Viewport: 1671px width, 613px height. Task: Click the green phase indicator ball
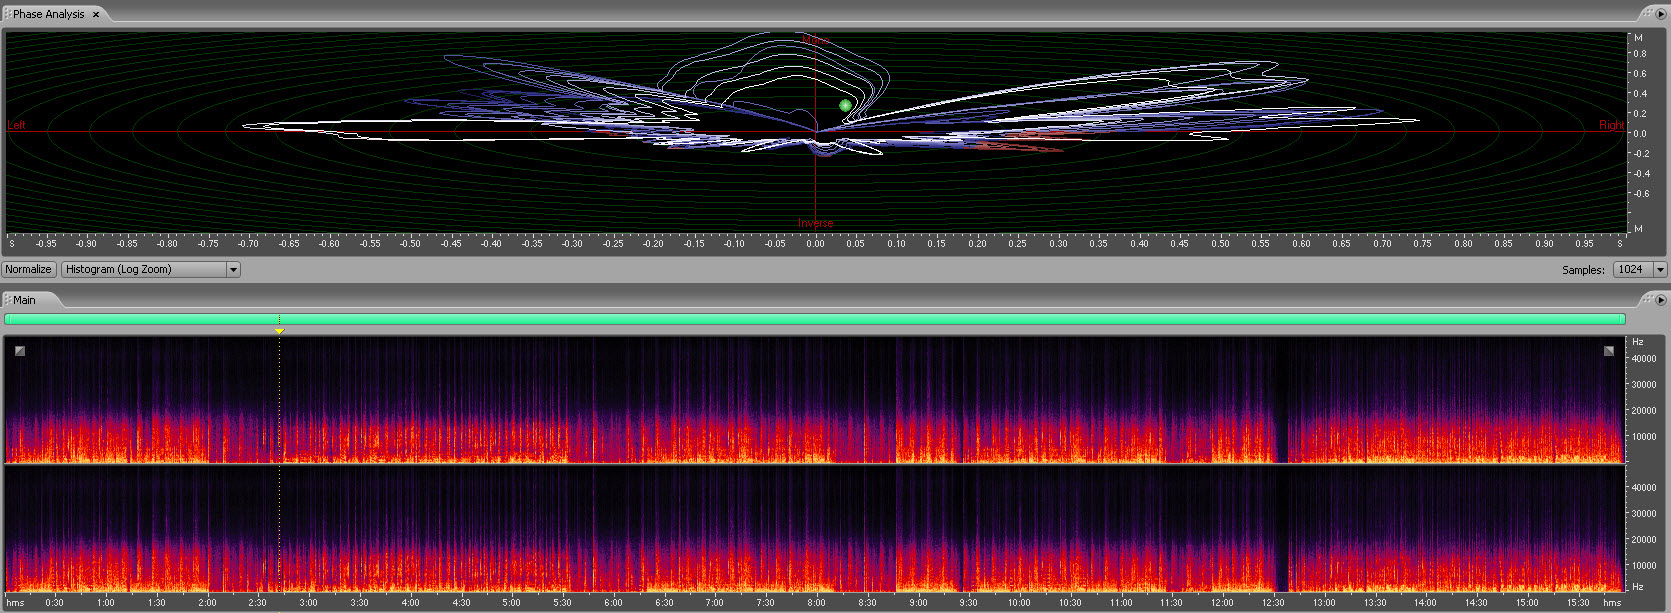point(845,105)
